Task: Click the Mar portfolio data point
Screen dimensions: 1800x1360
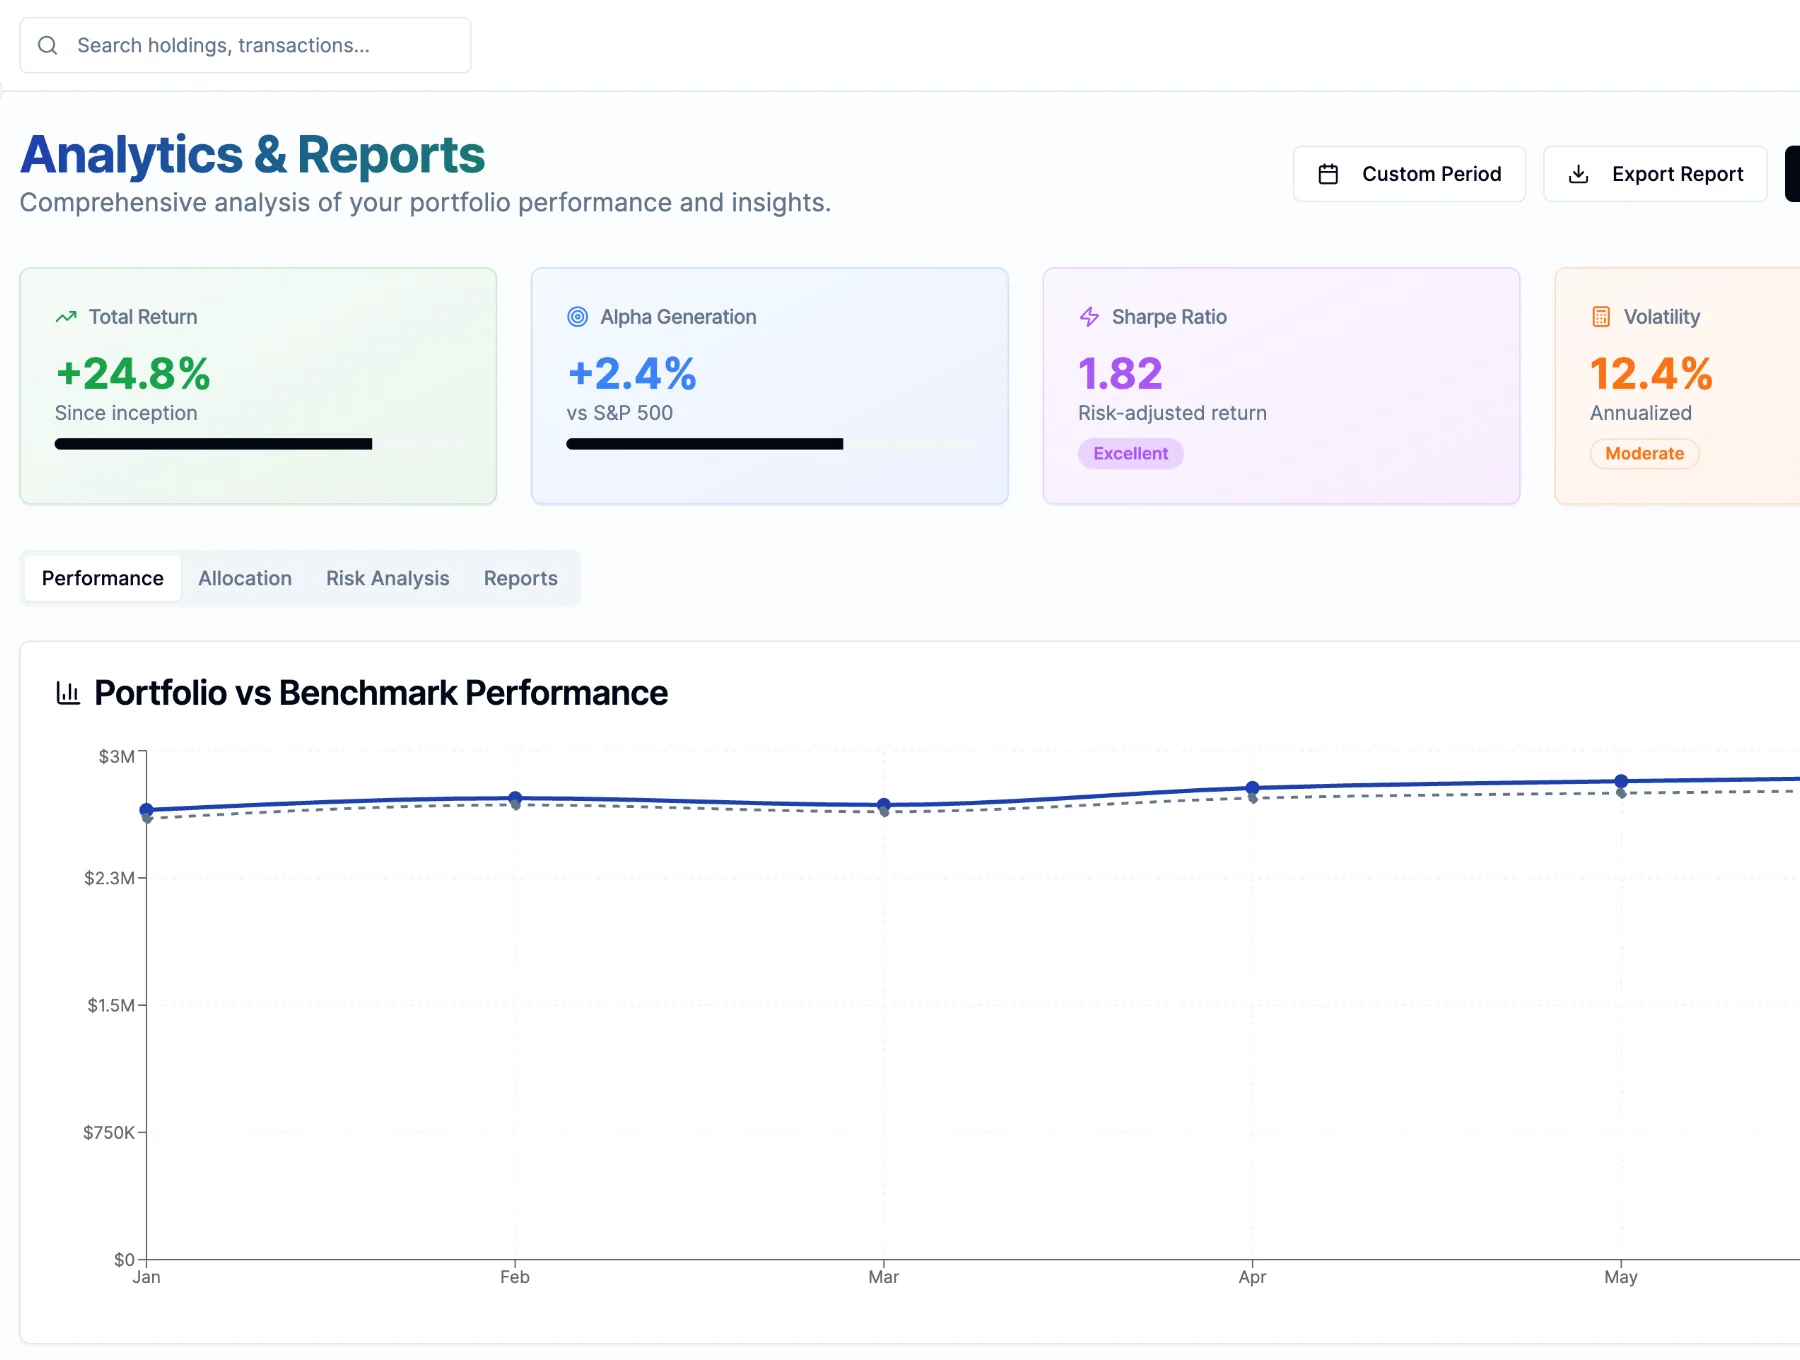Action: 884,805
